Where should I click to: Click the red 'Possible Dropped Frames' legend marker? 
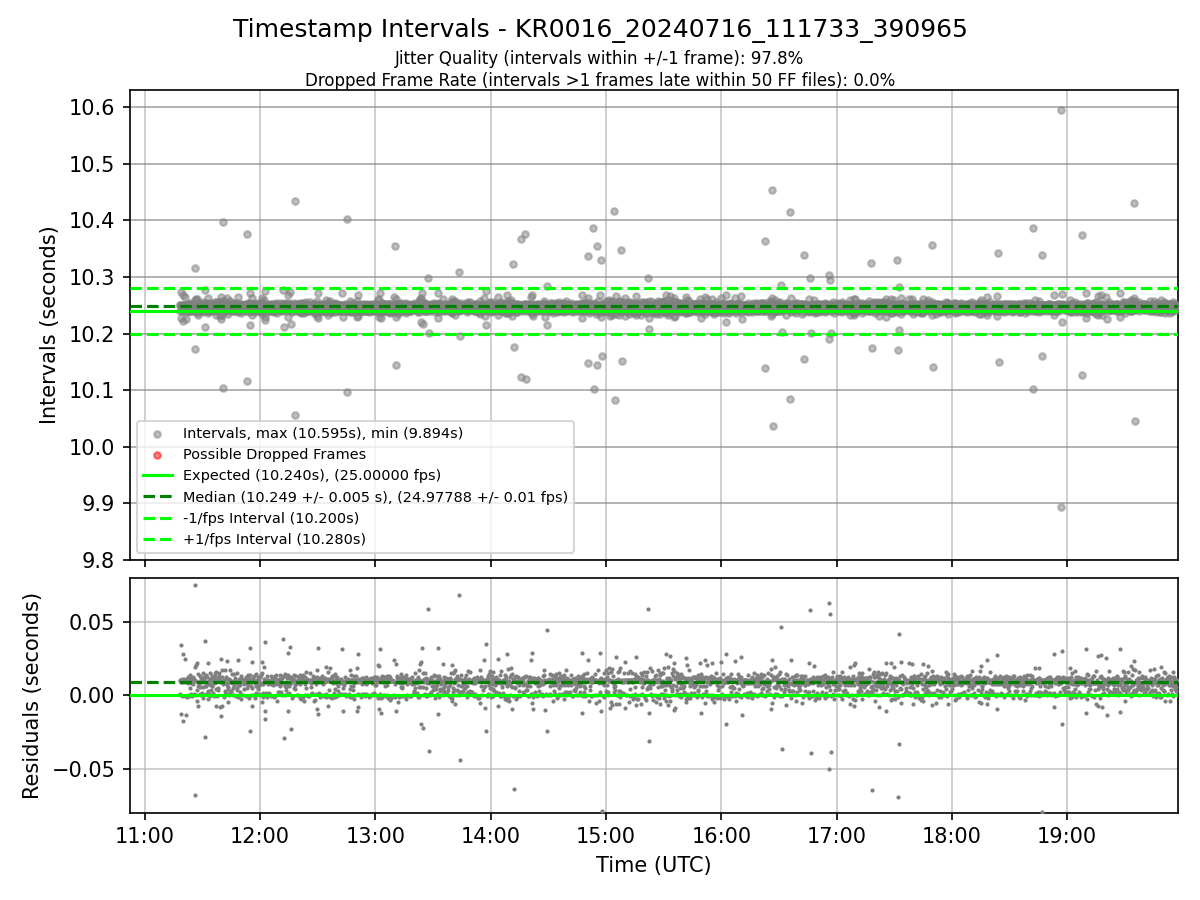(156, 455)
